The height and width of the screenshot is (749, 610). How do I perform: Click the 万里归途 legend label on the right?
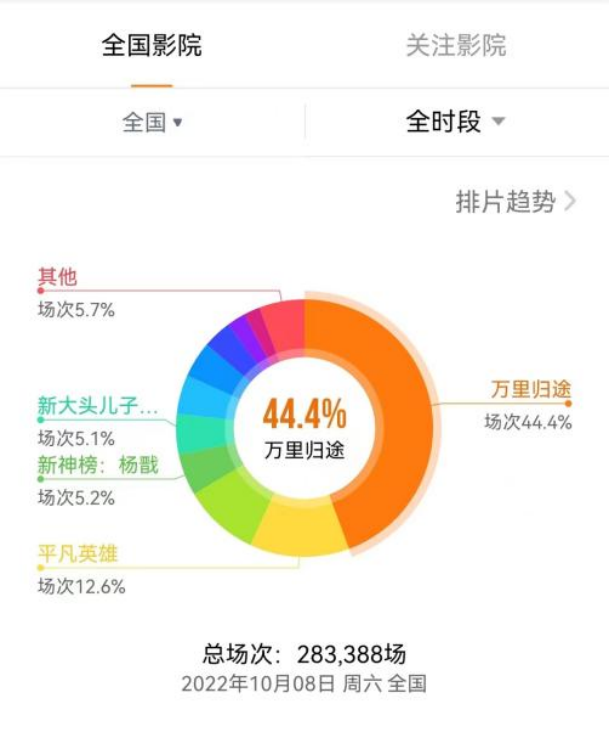click(531, 389)
